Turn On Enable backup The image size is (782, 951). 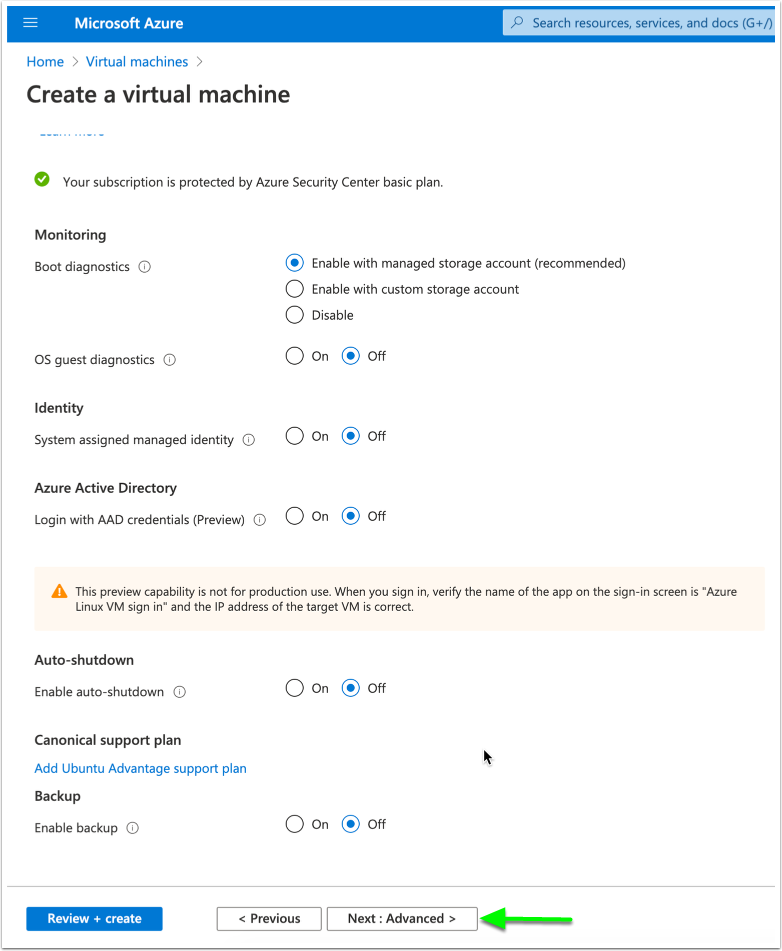294,824
